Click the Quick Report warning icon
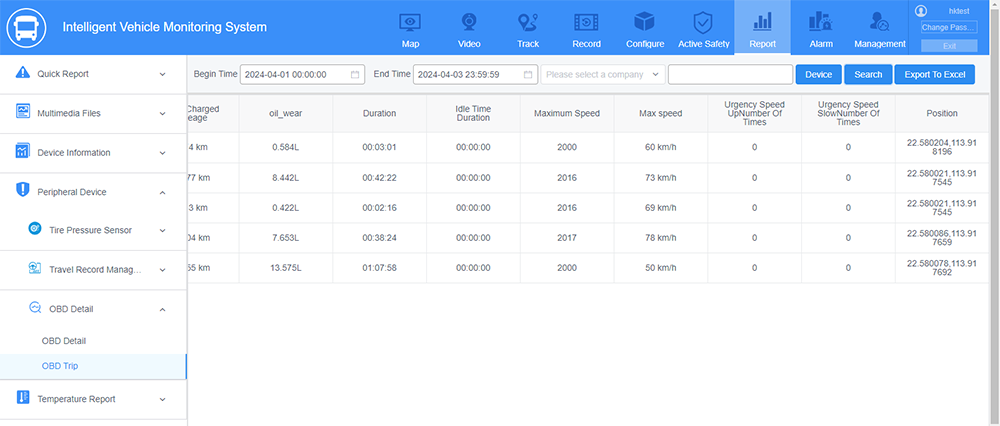 click(x=23, y=72)
